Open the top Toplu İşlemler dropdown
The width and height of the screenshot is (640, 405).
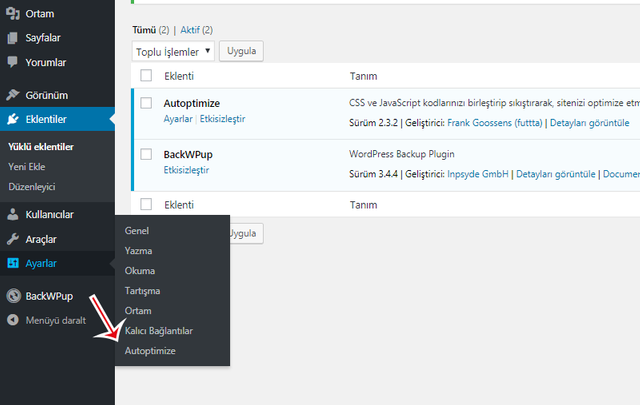(x=173, y=51)
